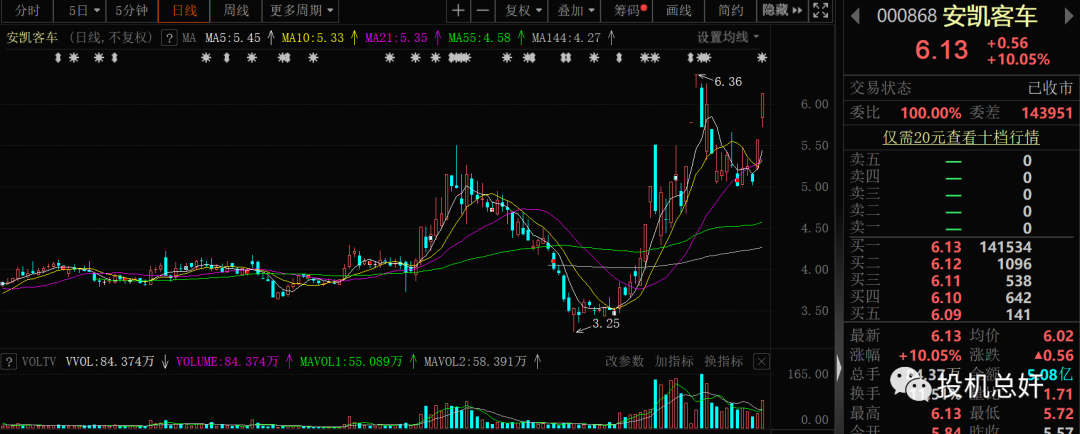
Task: Open the 设置均线 moving average settings
Action: pyautogui.click(x=727, y=37)
